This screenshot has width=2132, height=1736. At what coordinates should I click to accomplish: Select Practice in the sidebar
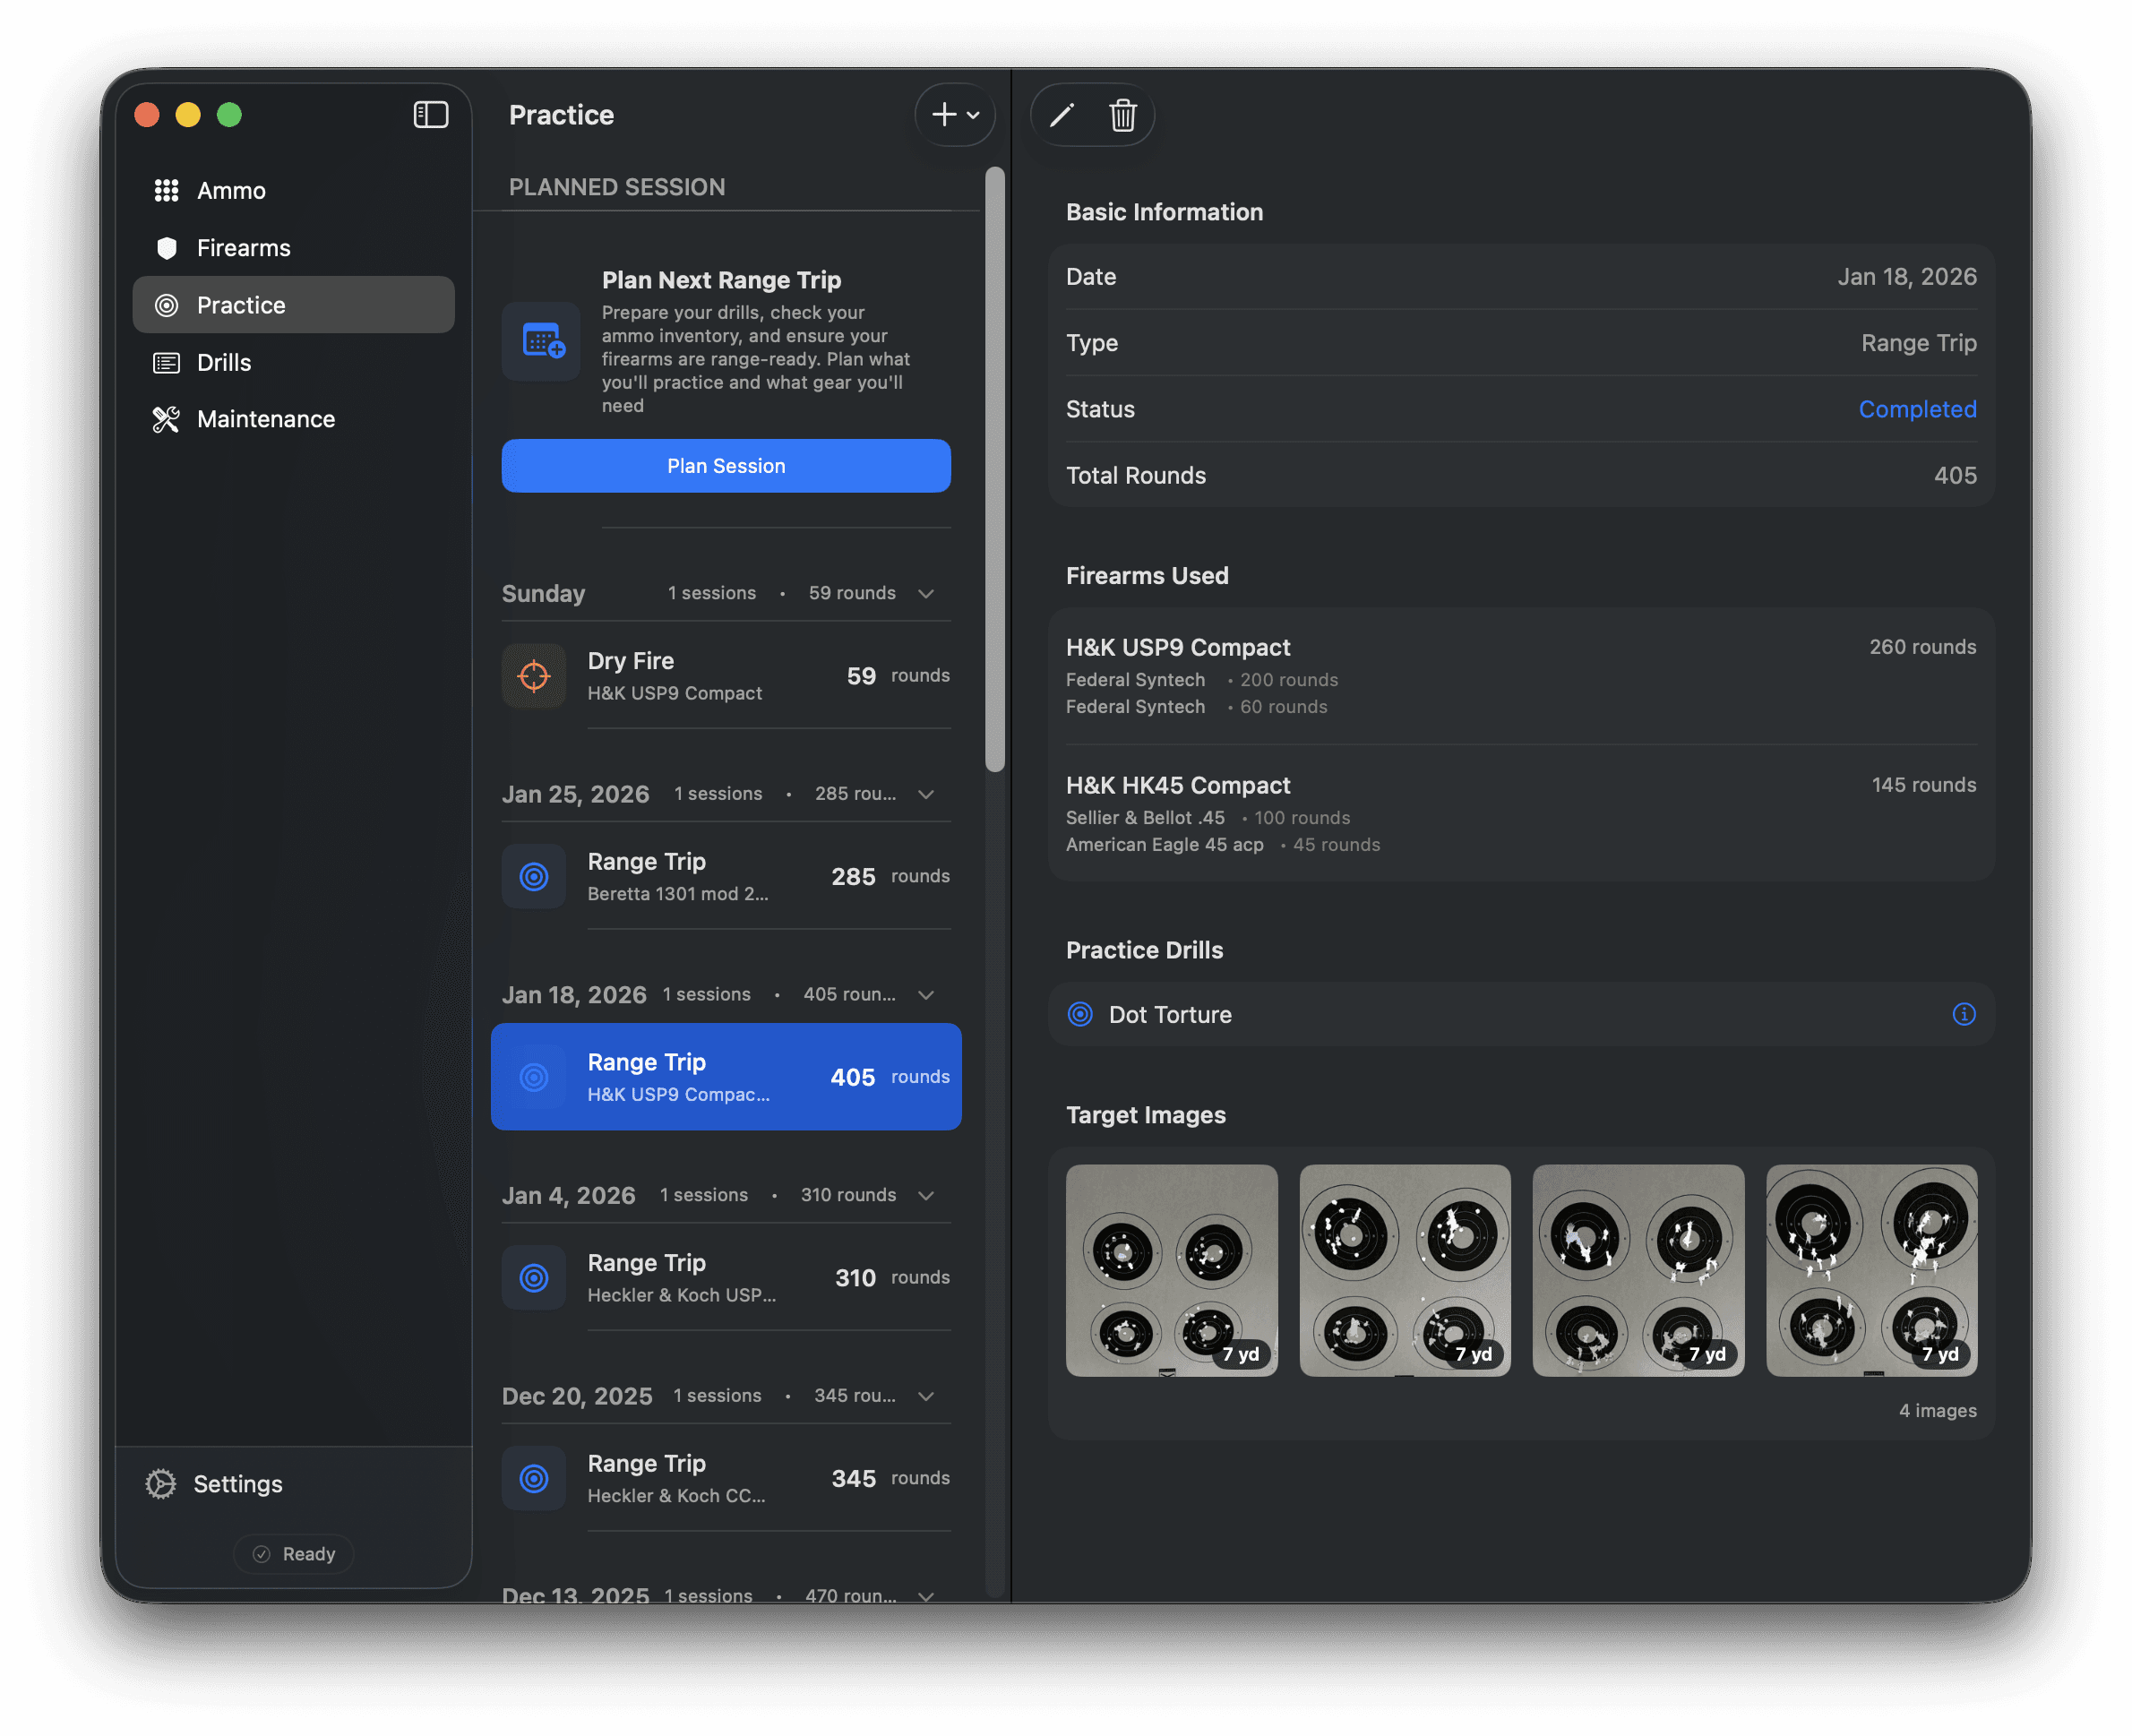(241, 305)
